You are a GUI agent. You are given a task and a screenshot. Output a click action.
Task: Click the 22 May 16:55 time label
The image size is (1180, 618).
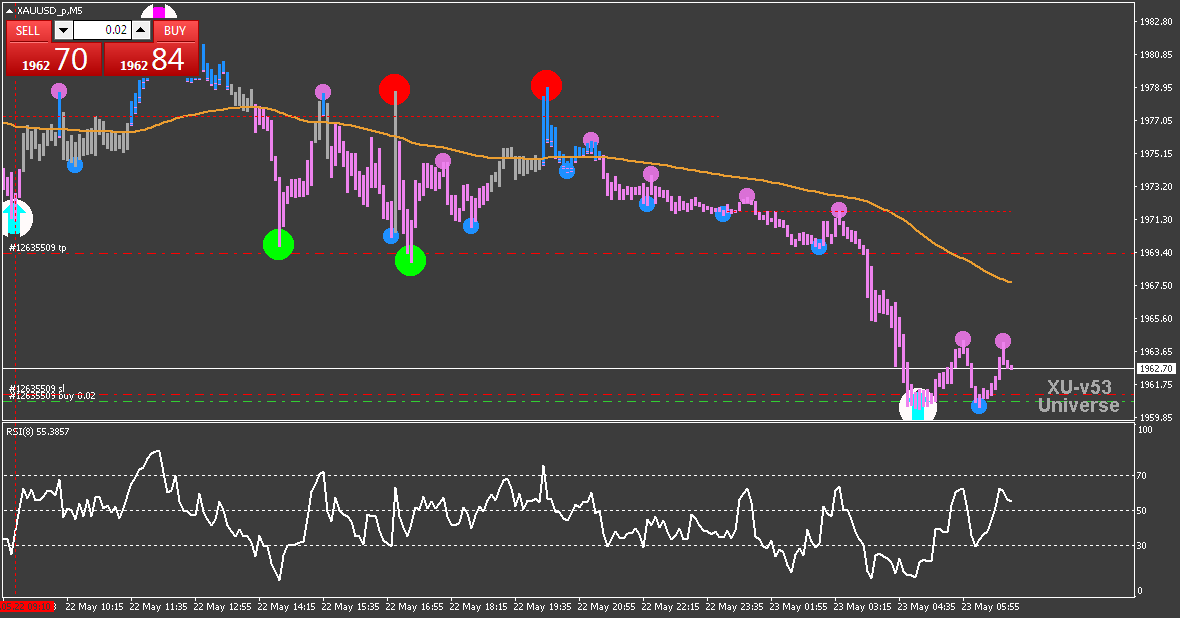pos(414,607)
